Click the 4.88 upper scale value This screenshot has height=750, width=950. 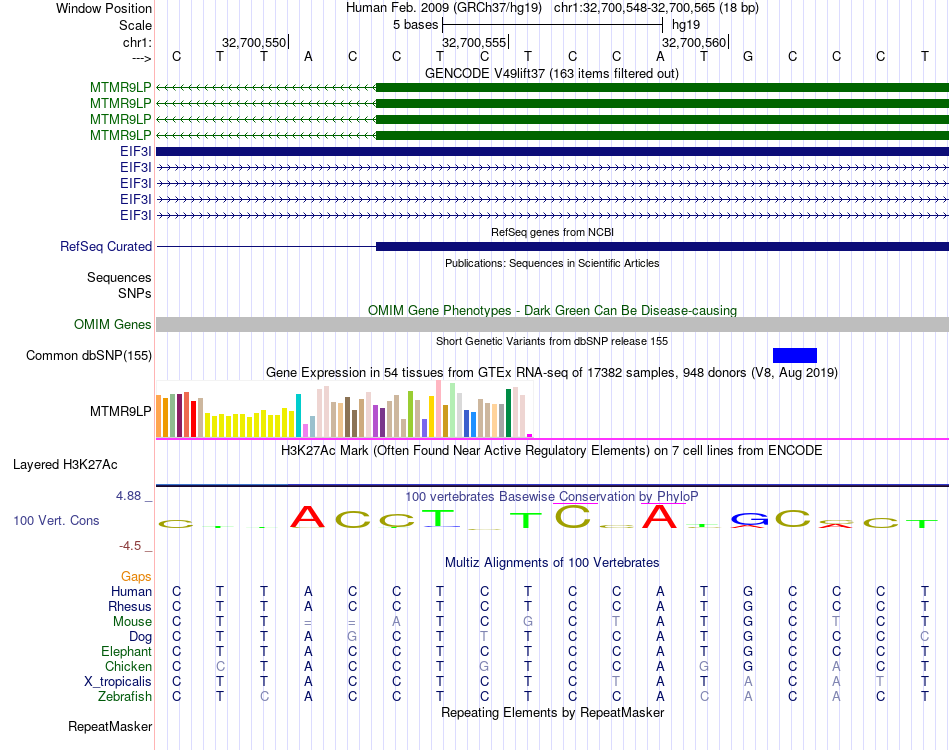point(128,496)
